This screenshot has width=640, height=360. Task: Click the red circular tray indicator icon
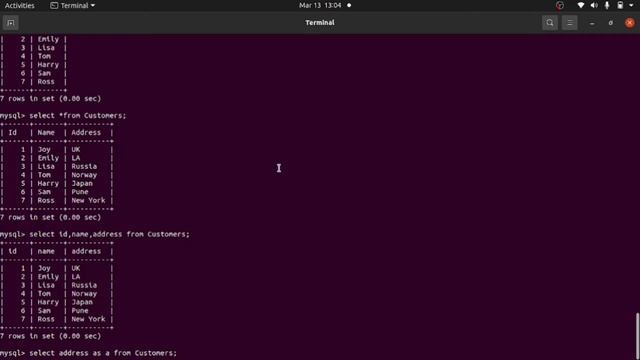(x=560, y=5)
